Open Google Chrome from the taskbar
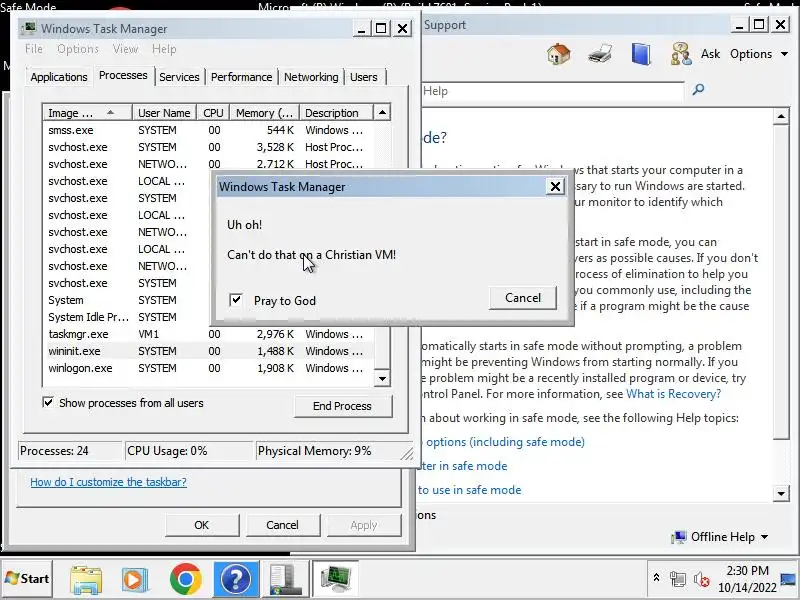 click(x=186, y=580)
